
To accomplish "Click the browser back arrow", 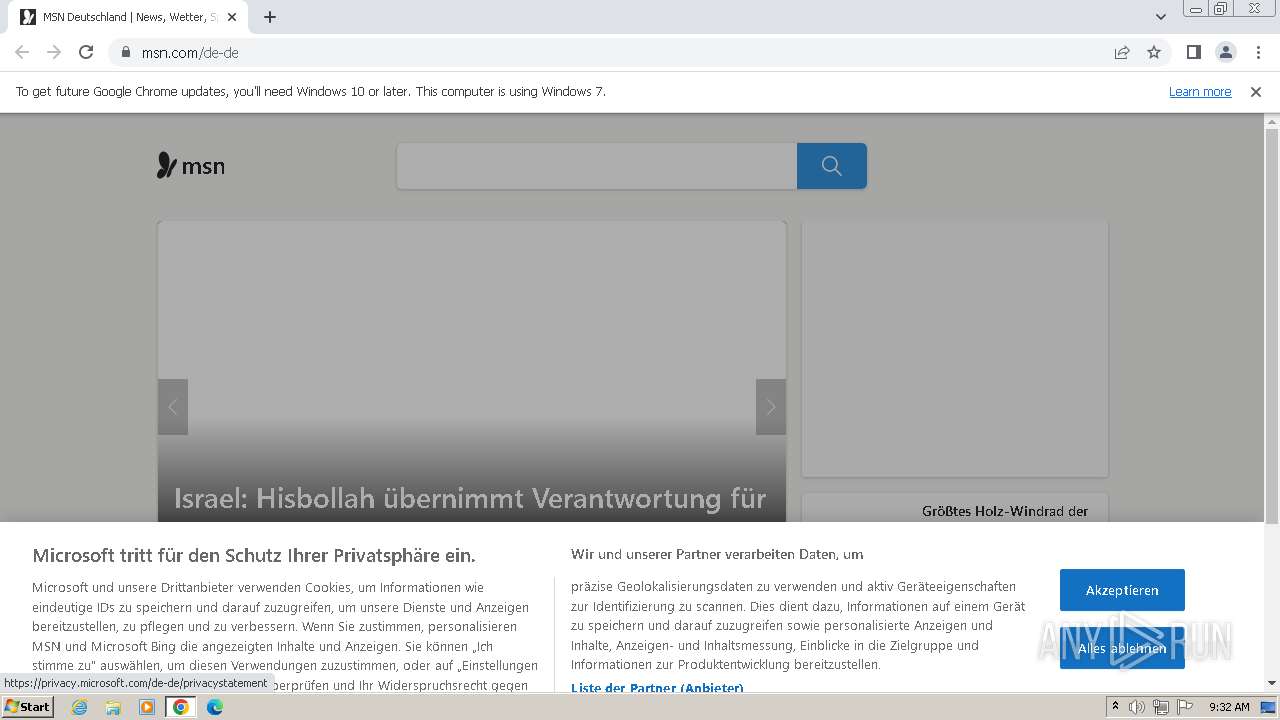I will [x=22, y=52].
